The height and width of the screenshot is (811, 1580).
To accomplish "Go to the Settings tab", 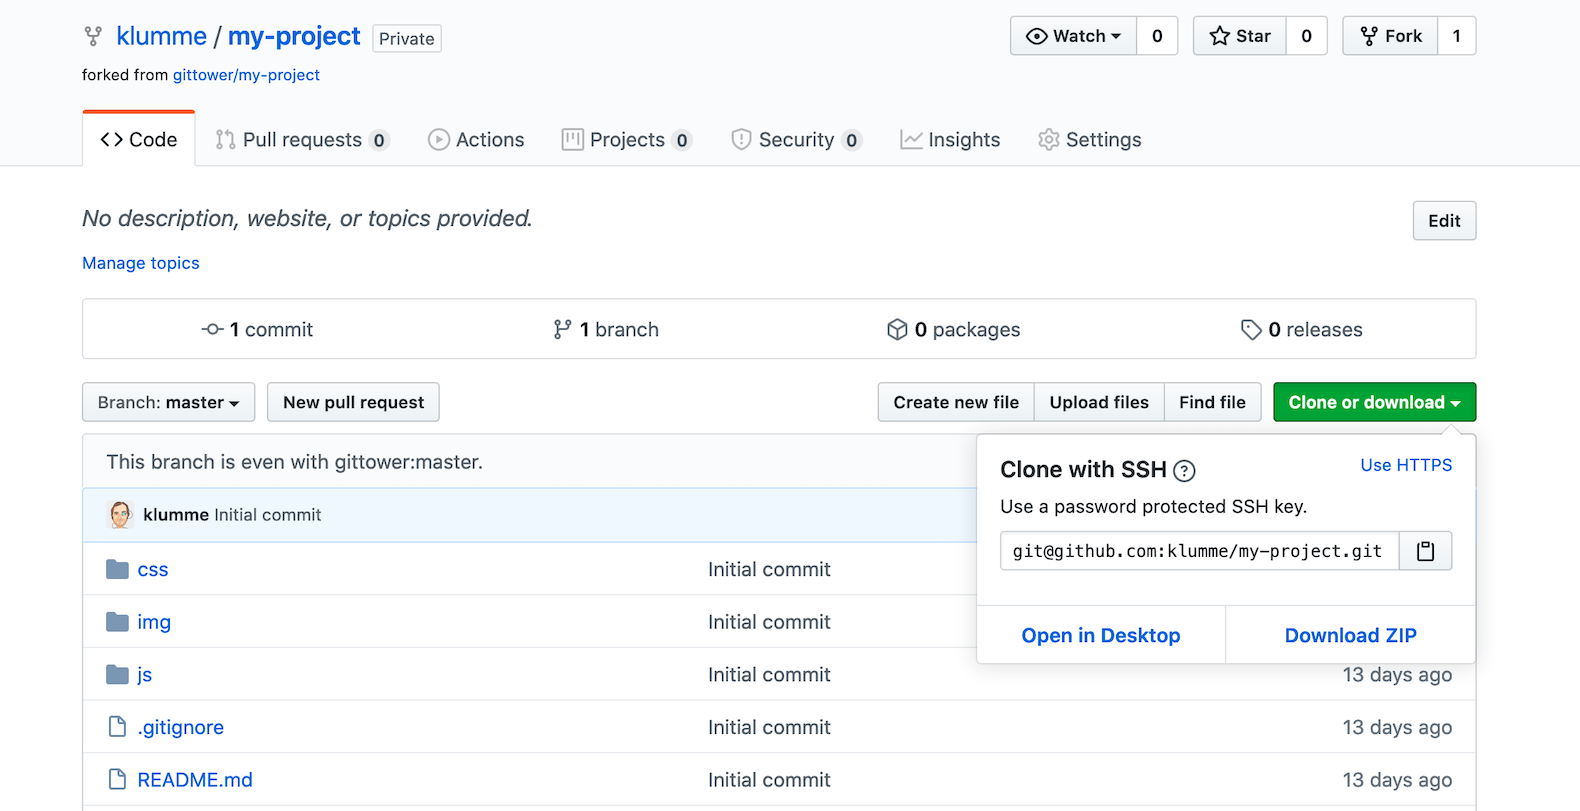I will (x=1090, y=140).
